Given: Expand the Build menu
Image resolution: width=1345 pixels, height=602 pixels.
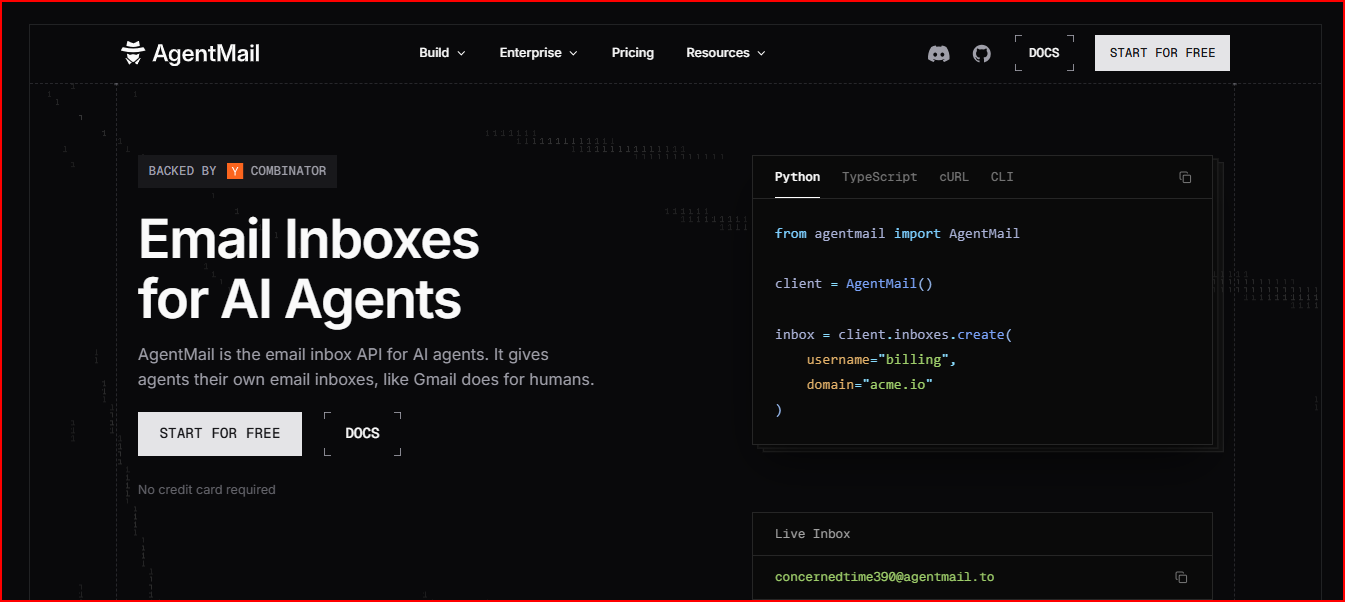Looking at the screenshot, I should tap(442, 53).
